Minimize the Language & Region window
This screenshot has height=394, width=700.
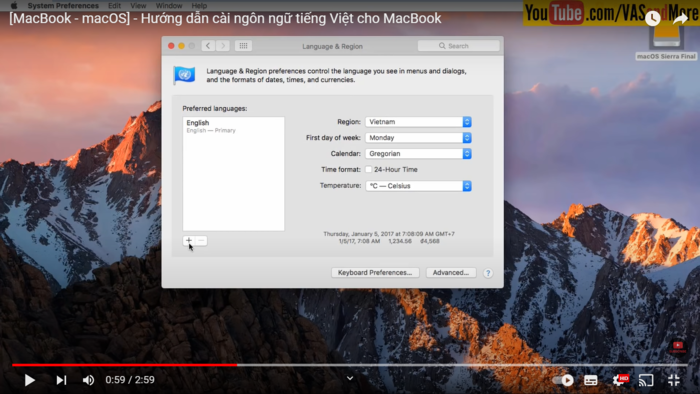[181, 46]
